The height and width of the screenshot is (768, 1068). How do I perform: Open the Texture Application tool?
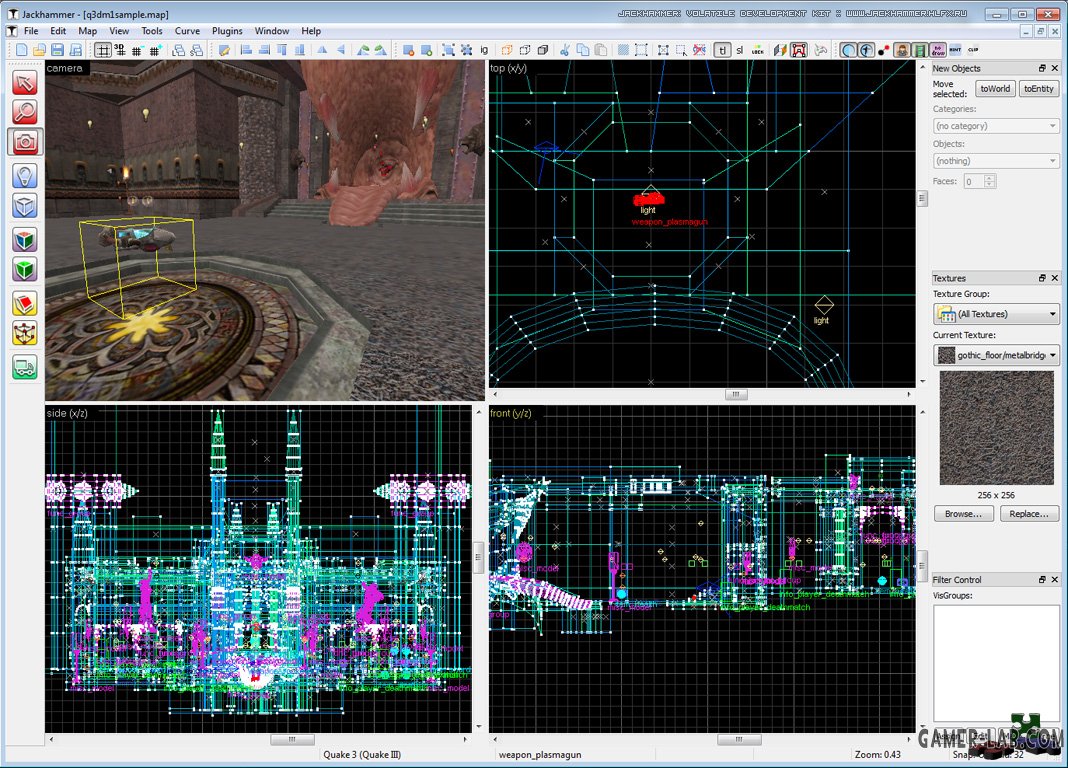tap(25, 240)
